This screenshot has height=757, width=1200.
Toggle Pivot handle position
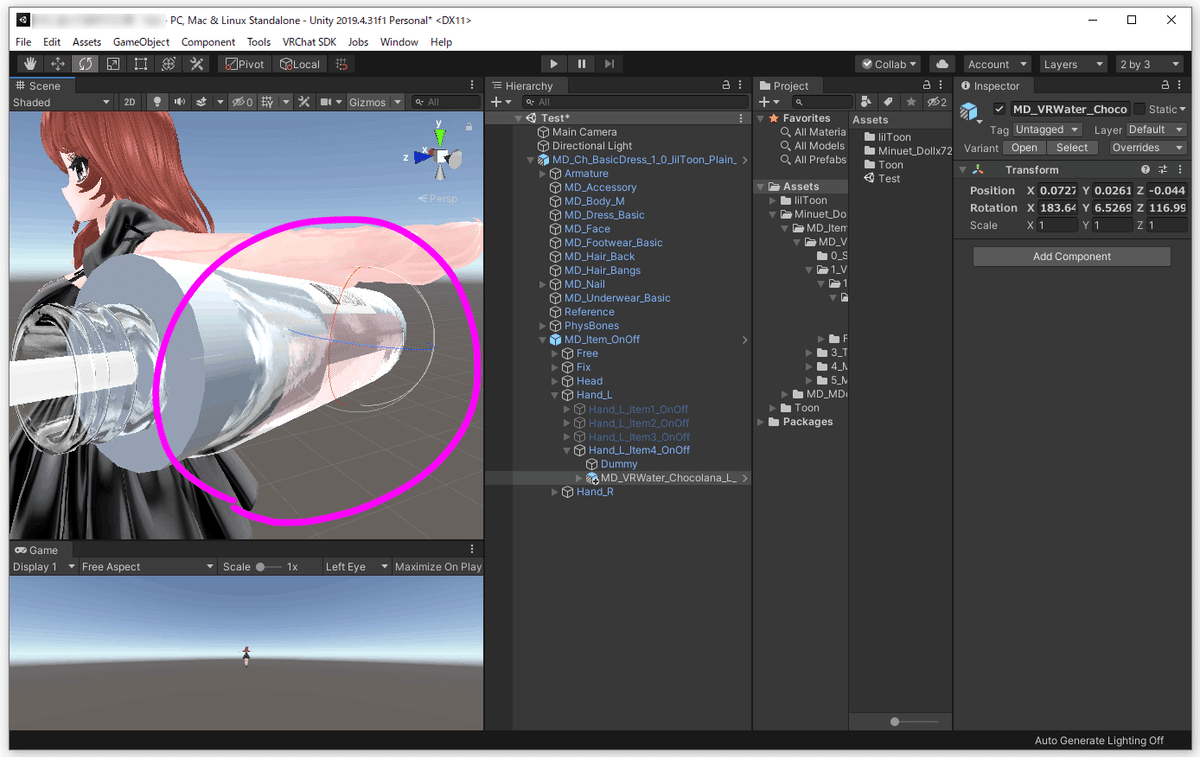pos(244,64)
